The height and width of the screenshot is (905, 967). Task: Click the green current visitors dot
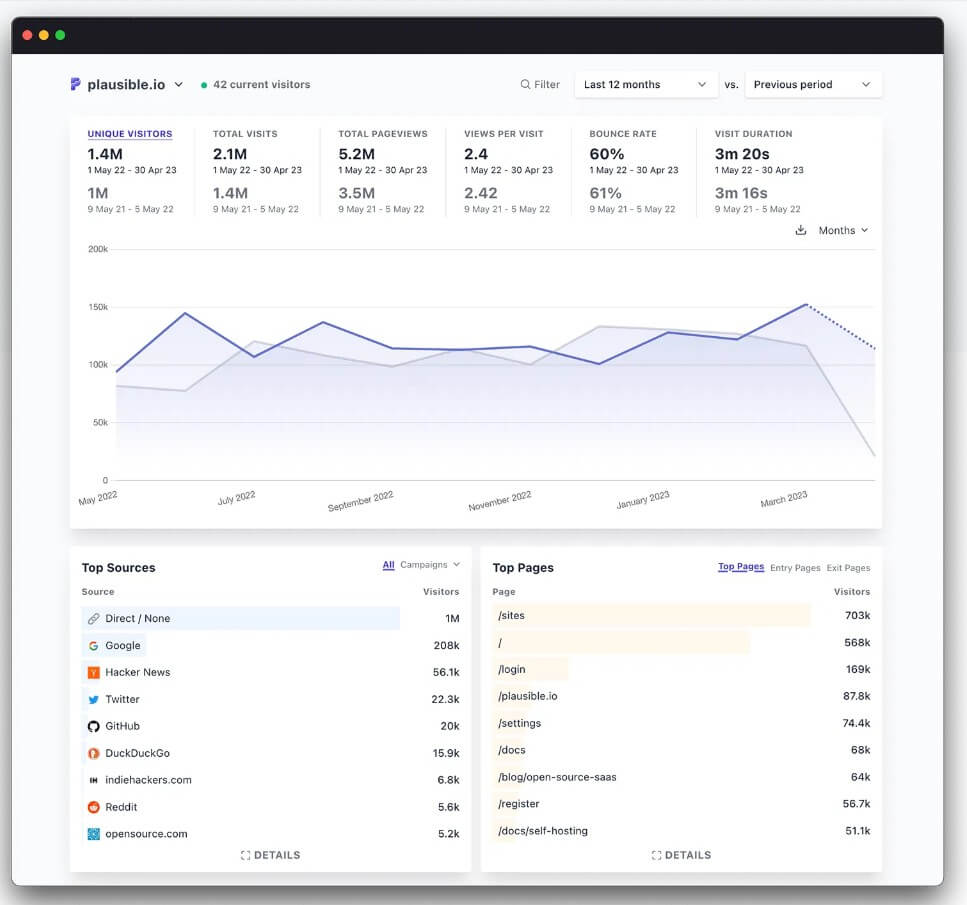(x=204, y=85)
